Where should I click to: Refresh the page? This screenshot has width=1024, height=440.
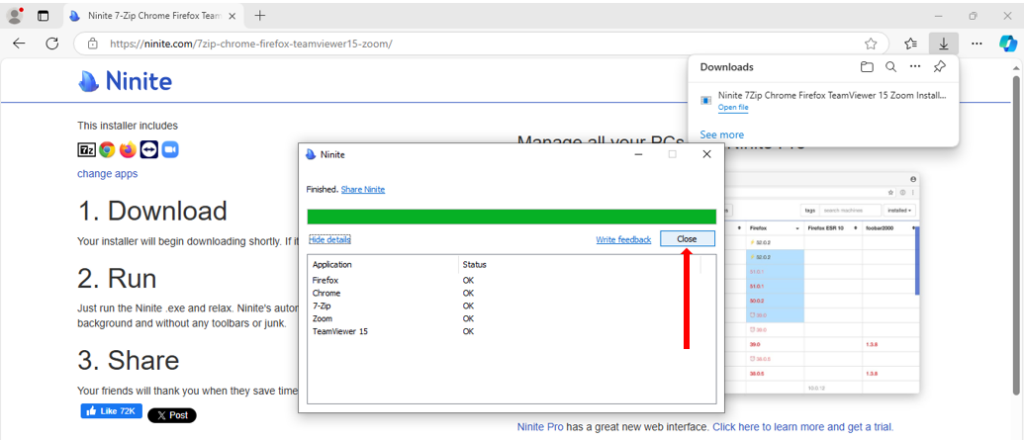[x=52, y=43]
